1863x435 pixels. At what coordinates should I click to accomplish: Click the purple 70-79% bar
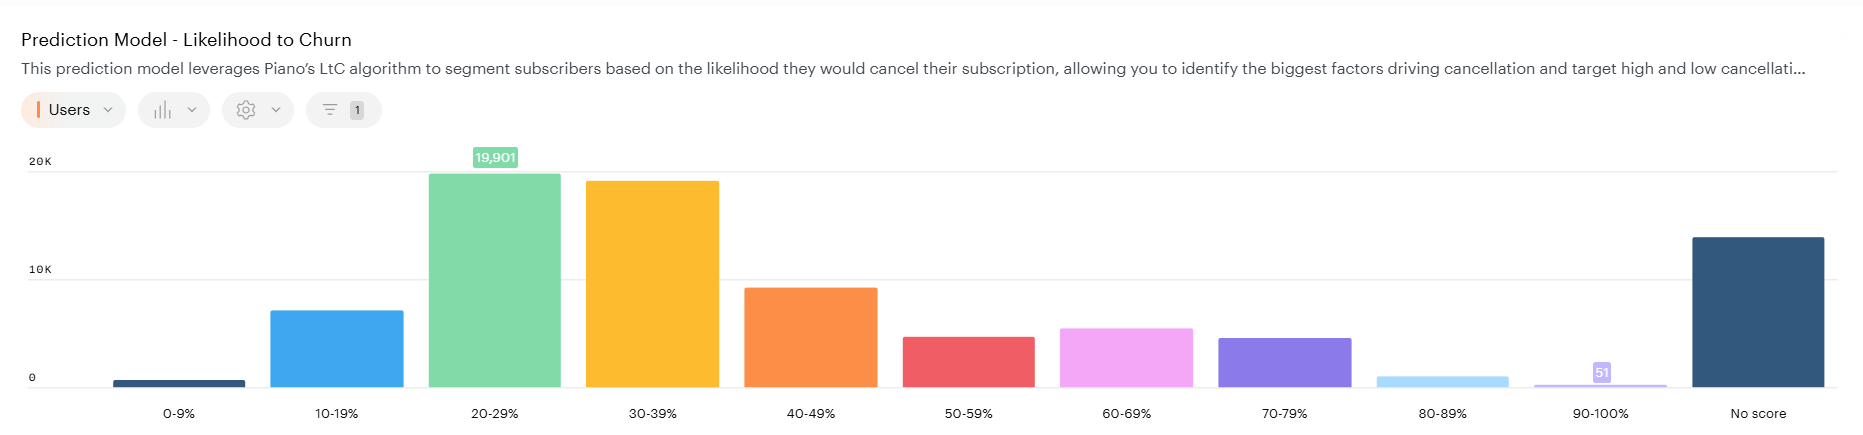tap(1284, 362)
